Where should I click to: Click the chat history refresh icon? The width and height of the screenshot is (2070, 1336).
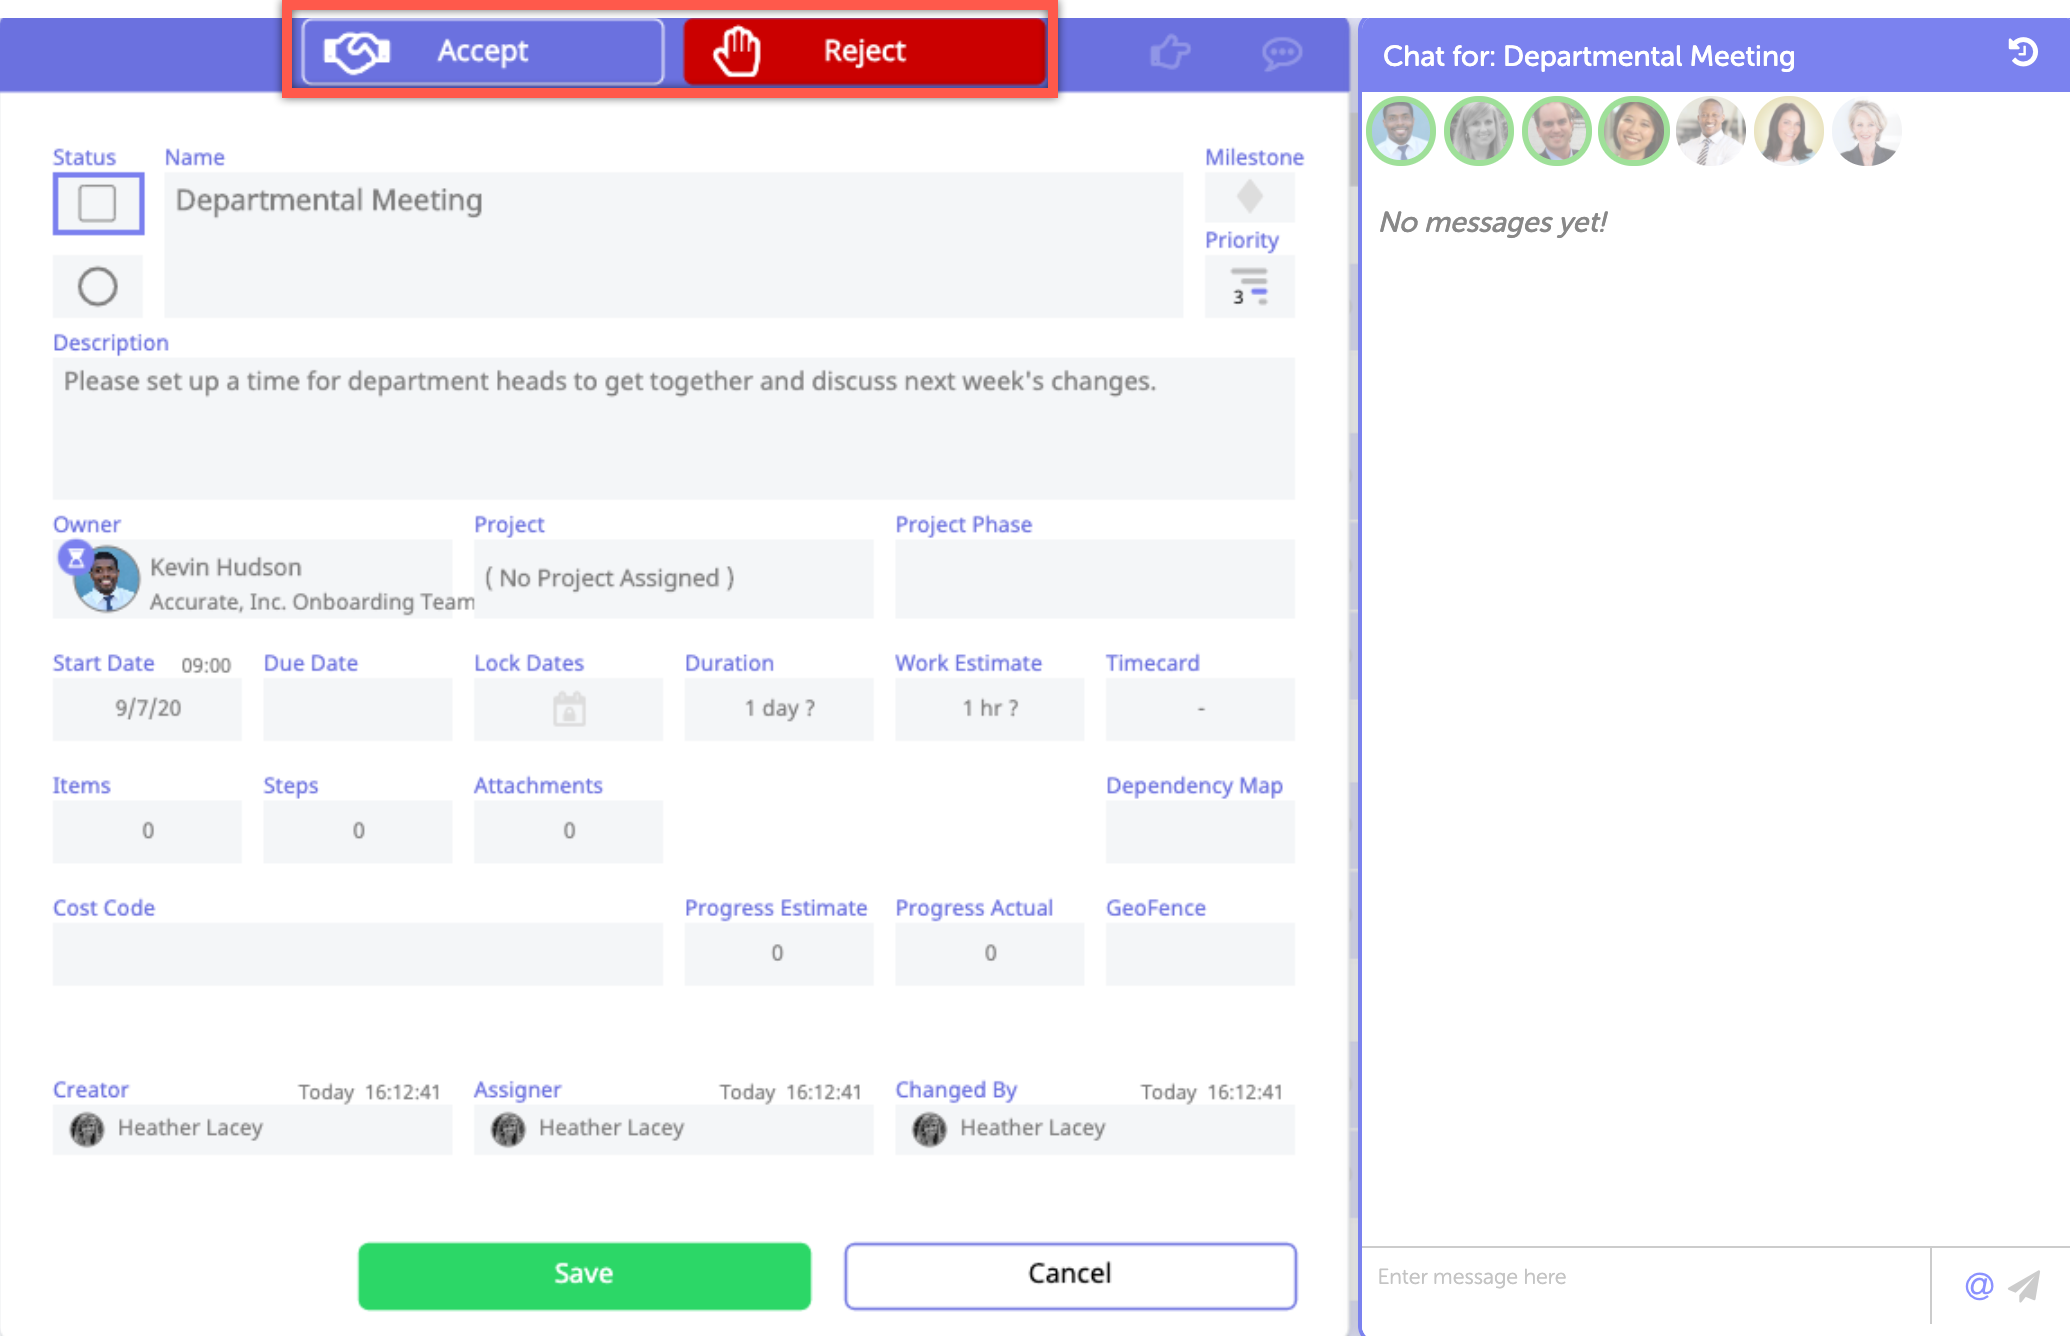pos(2023,52)
